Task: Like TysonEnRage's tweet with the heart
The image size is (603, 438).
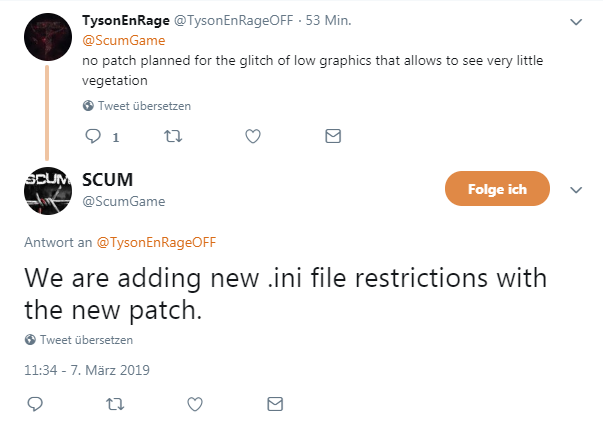Action: [253, 136]
